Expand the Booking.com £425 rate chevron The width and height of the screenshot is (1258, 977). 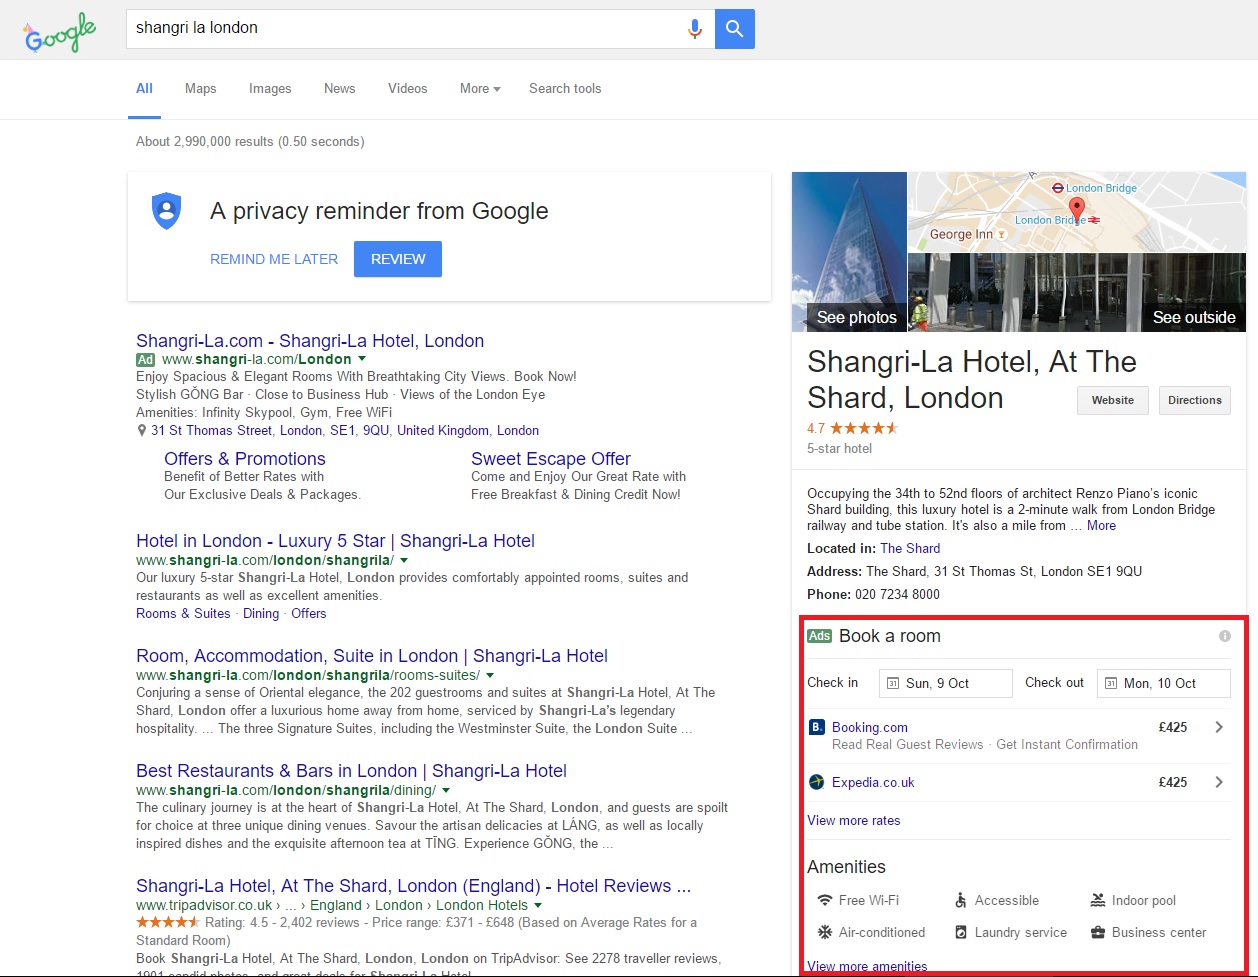coord(1219,727)
